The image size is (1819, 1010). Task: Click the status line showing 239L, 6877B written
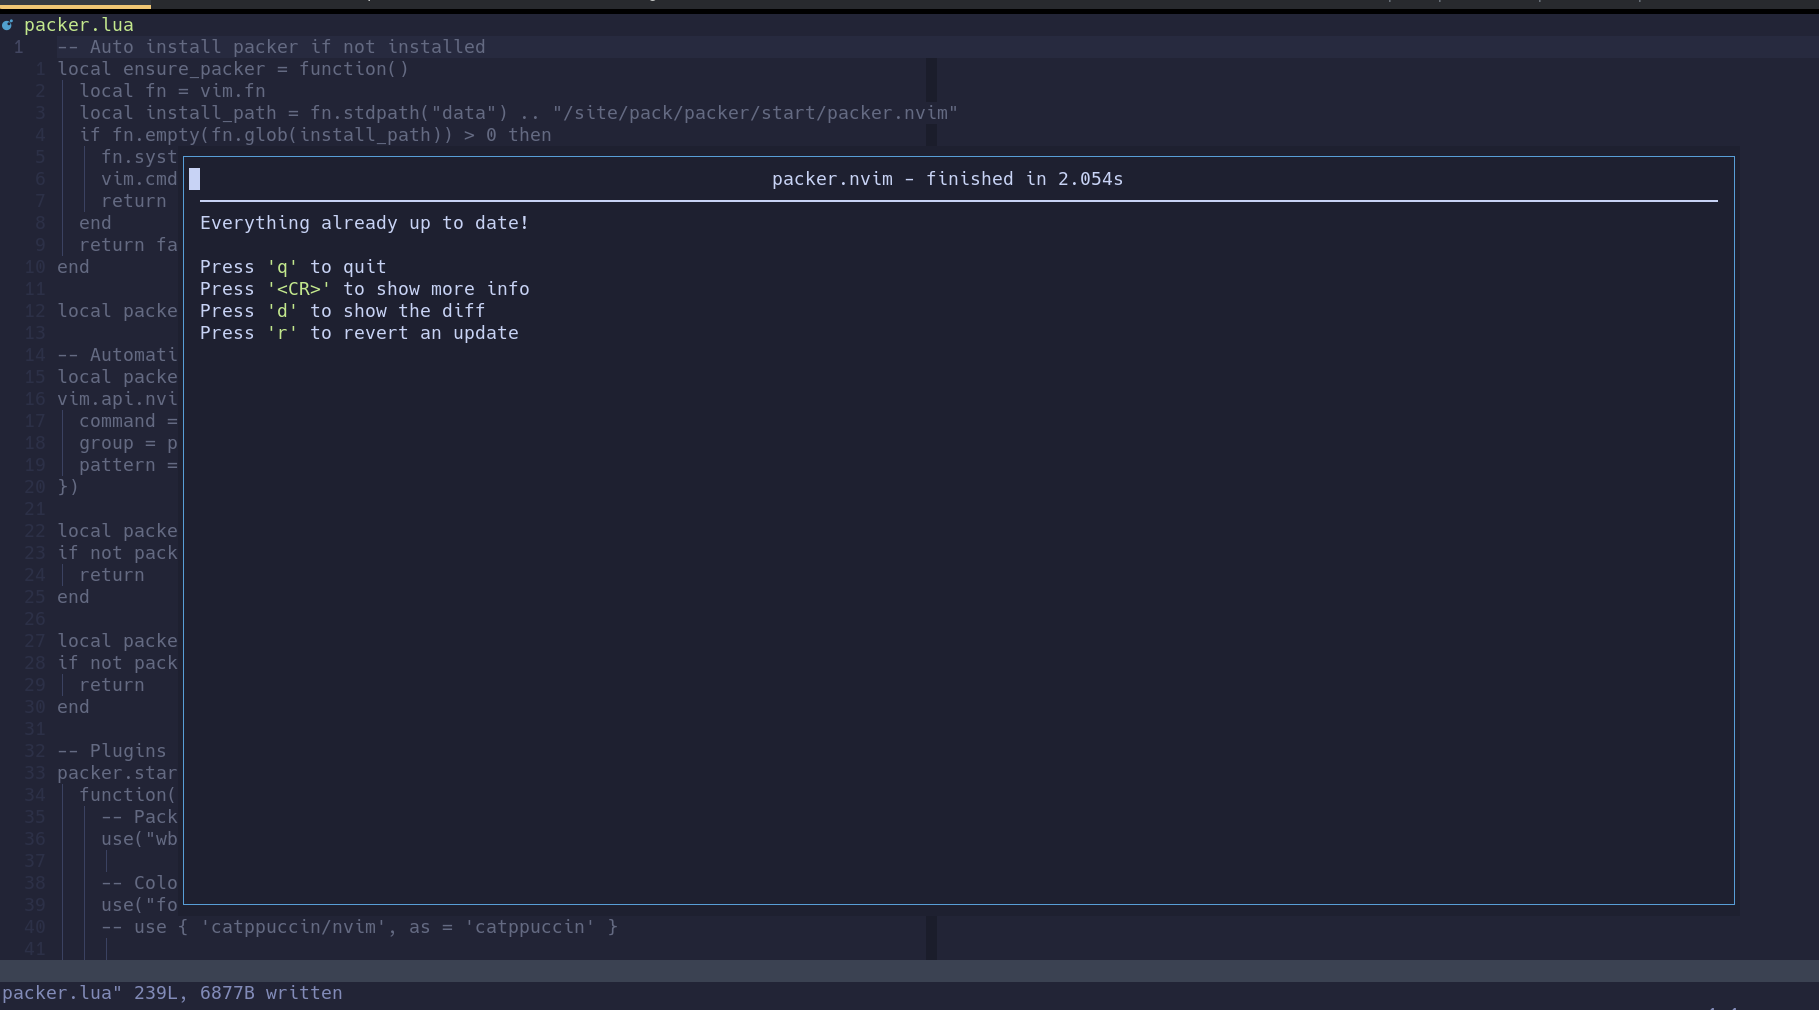coord(171,992)
